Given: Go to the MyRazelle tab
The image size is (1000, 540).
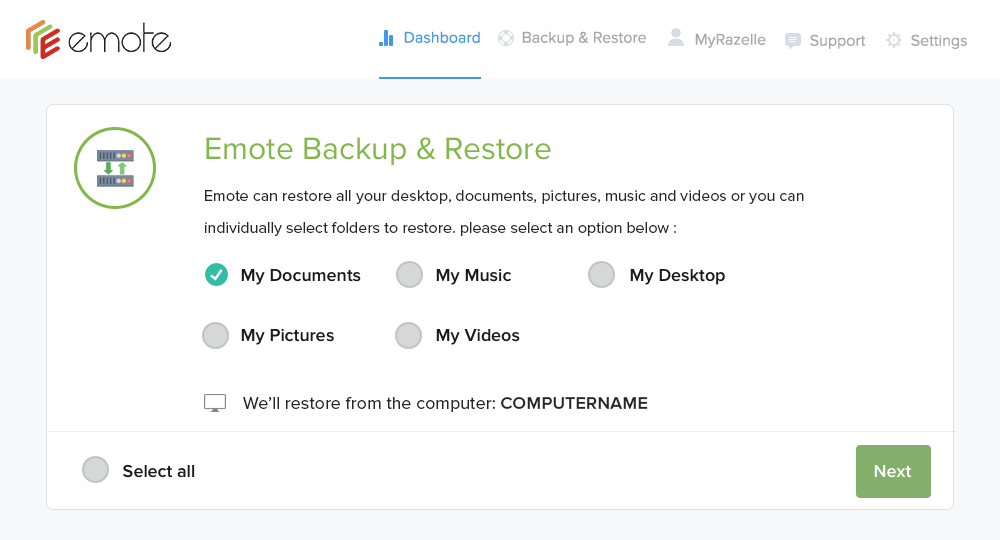Looking at the screenshot, I should pos(716,40).
